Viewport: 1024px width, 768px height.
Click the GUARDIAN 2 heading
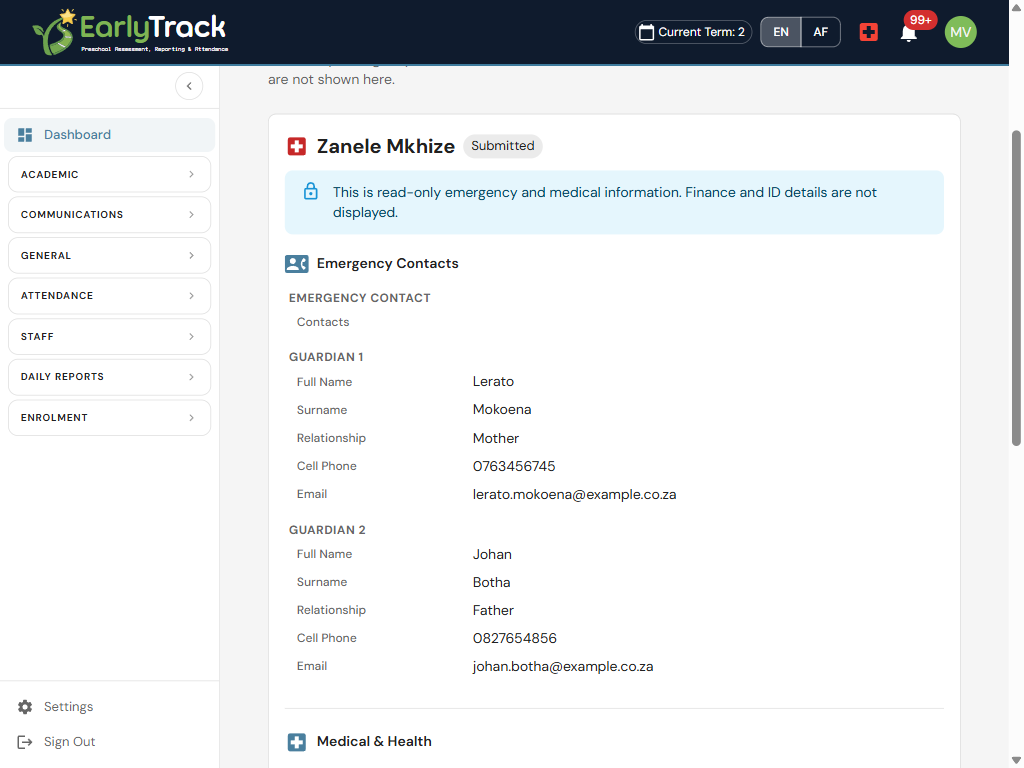pyautogui.click(x=327, y=530)
